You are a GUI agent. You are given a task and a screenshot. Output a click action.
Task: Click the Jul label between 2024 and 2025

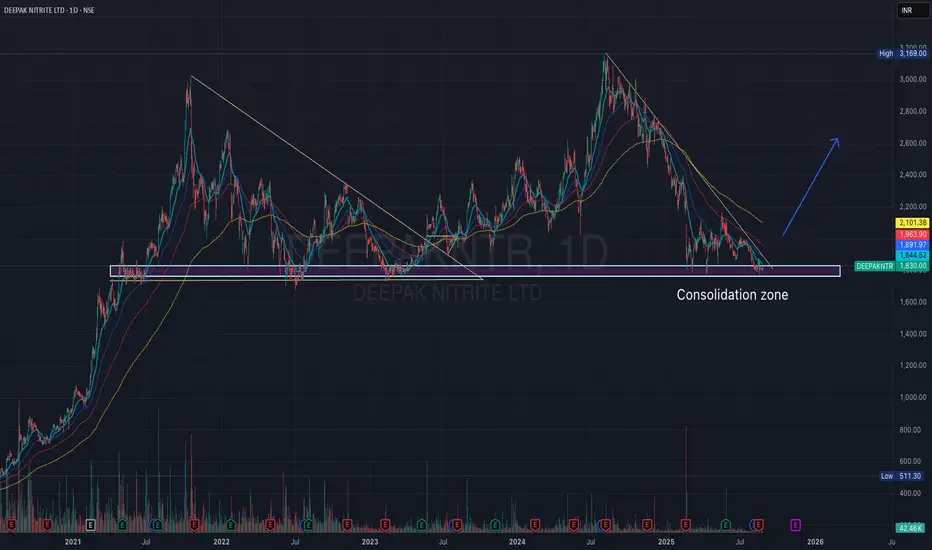[591, 542]
